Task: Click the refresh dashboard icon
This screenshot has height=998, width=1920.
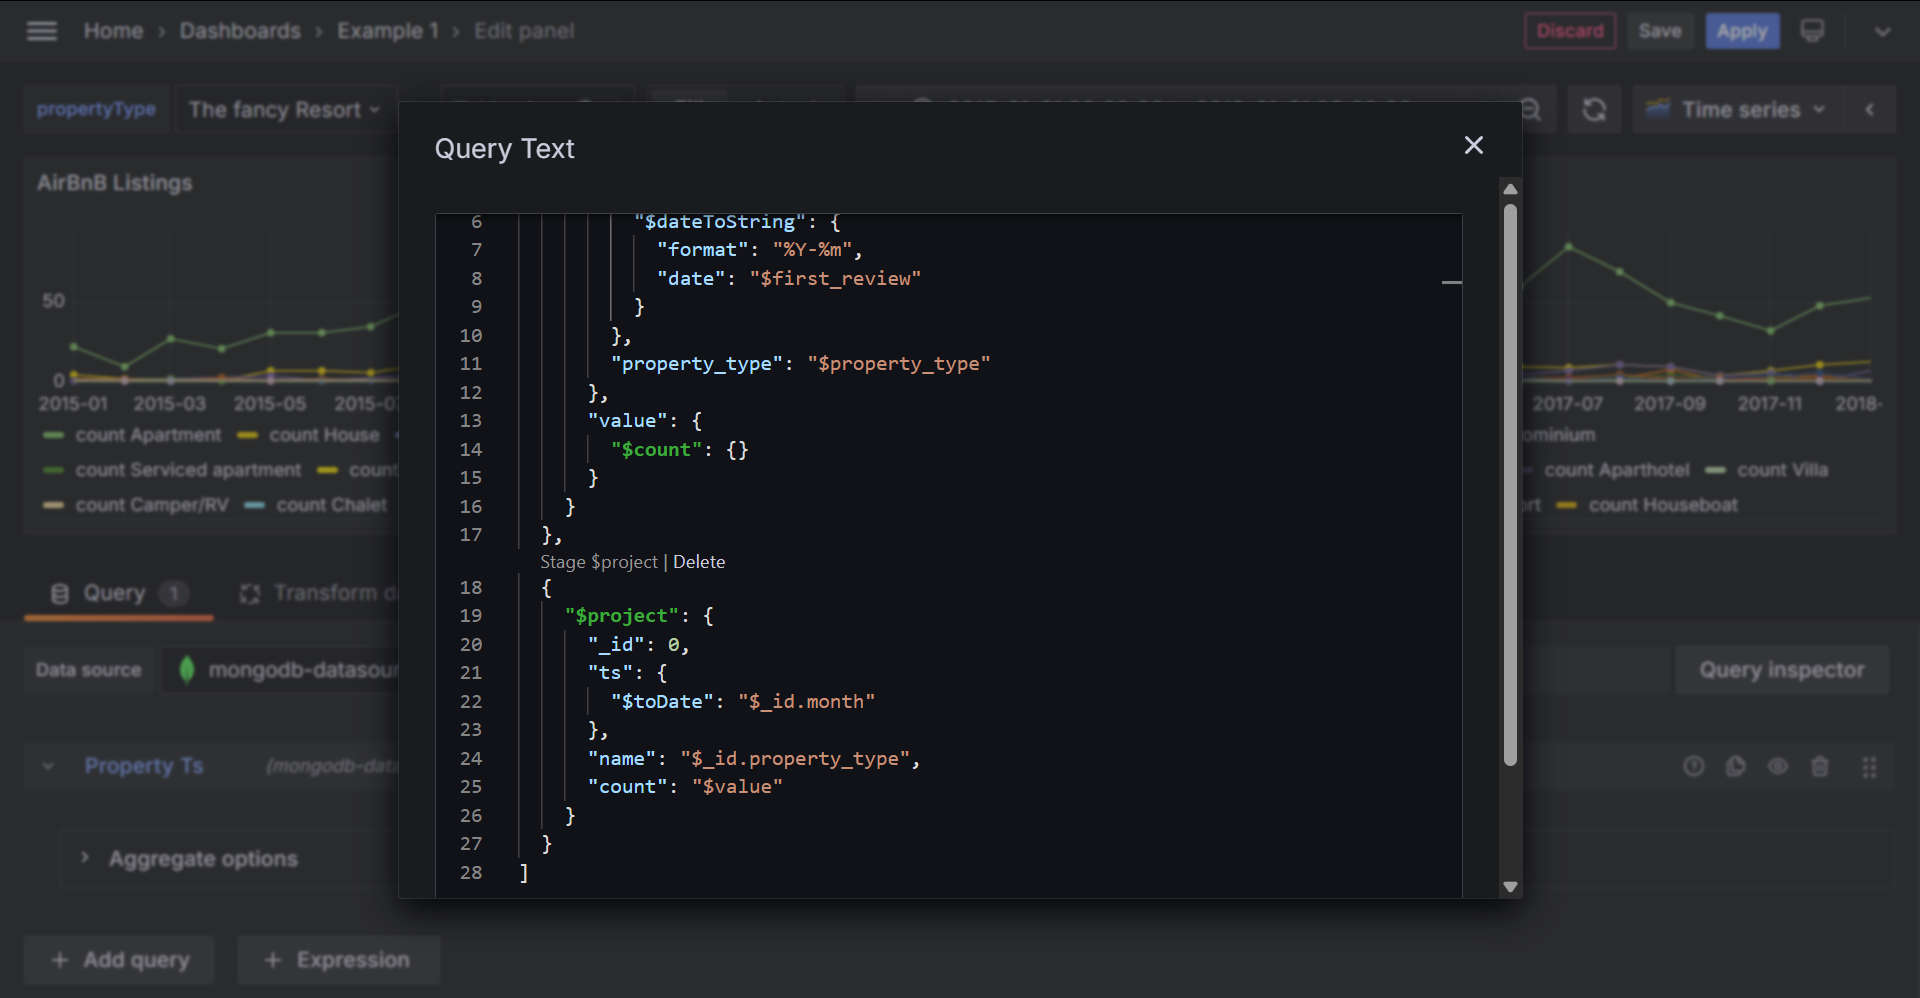Action: pyautogui.click(x=1594, y=110)
